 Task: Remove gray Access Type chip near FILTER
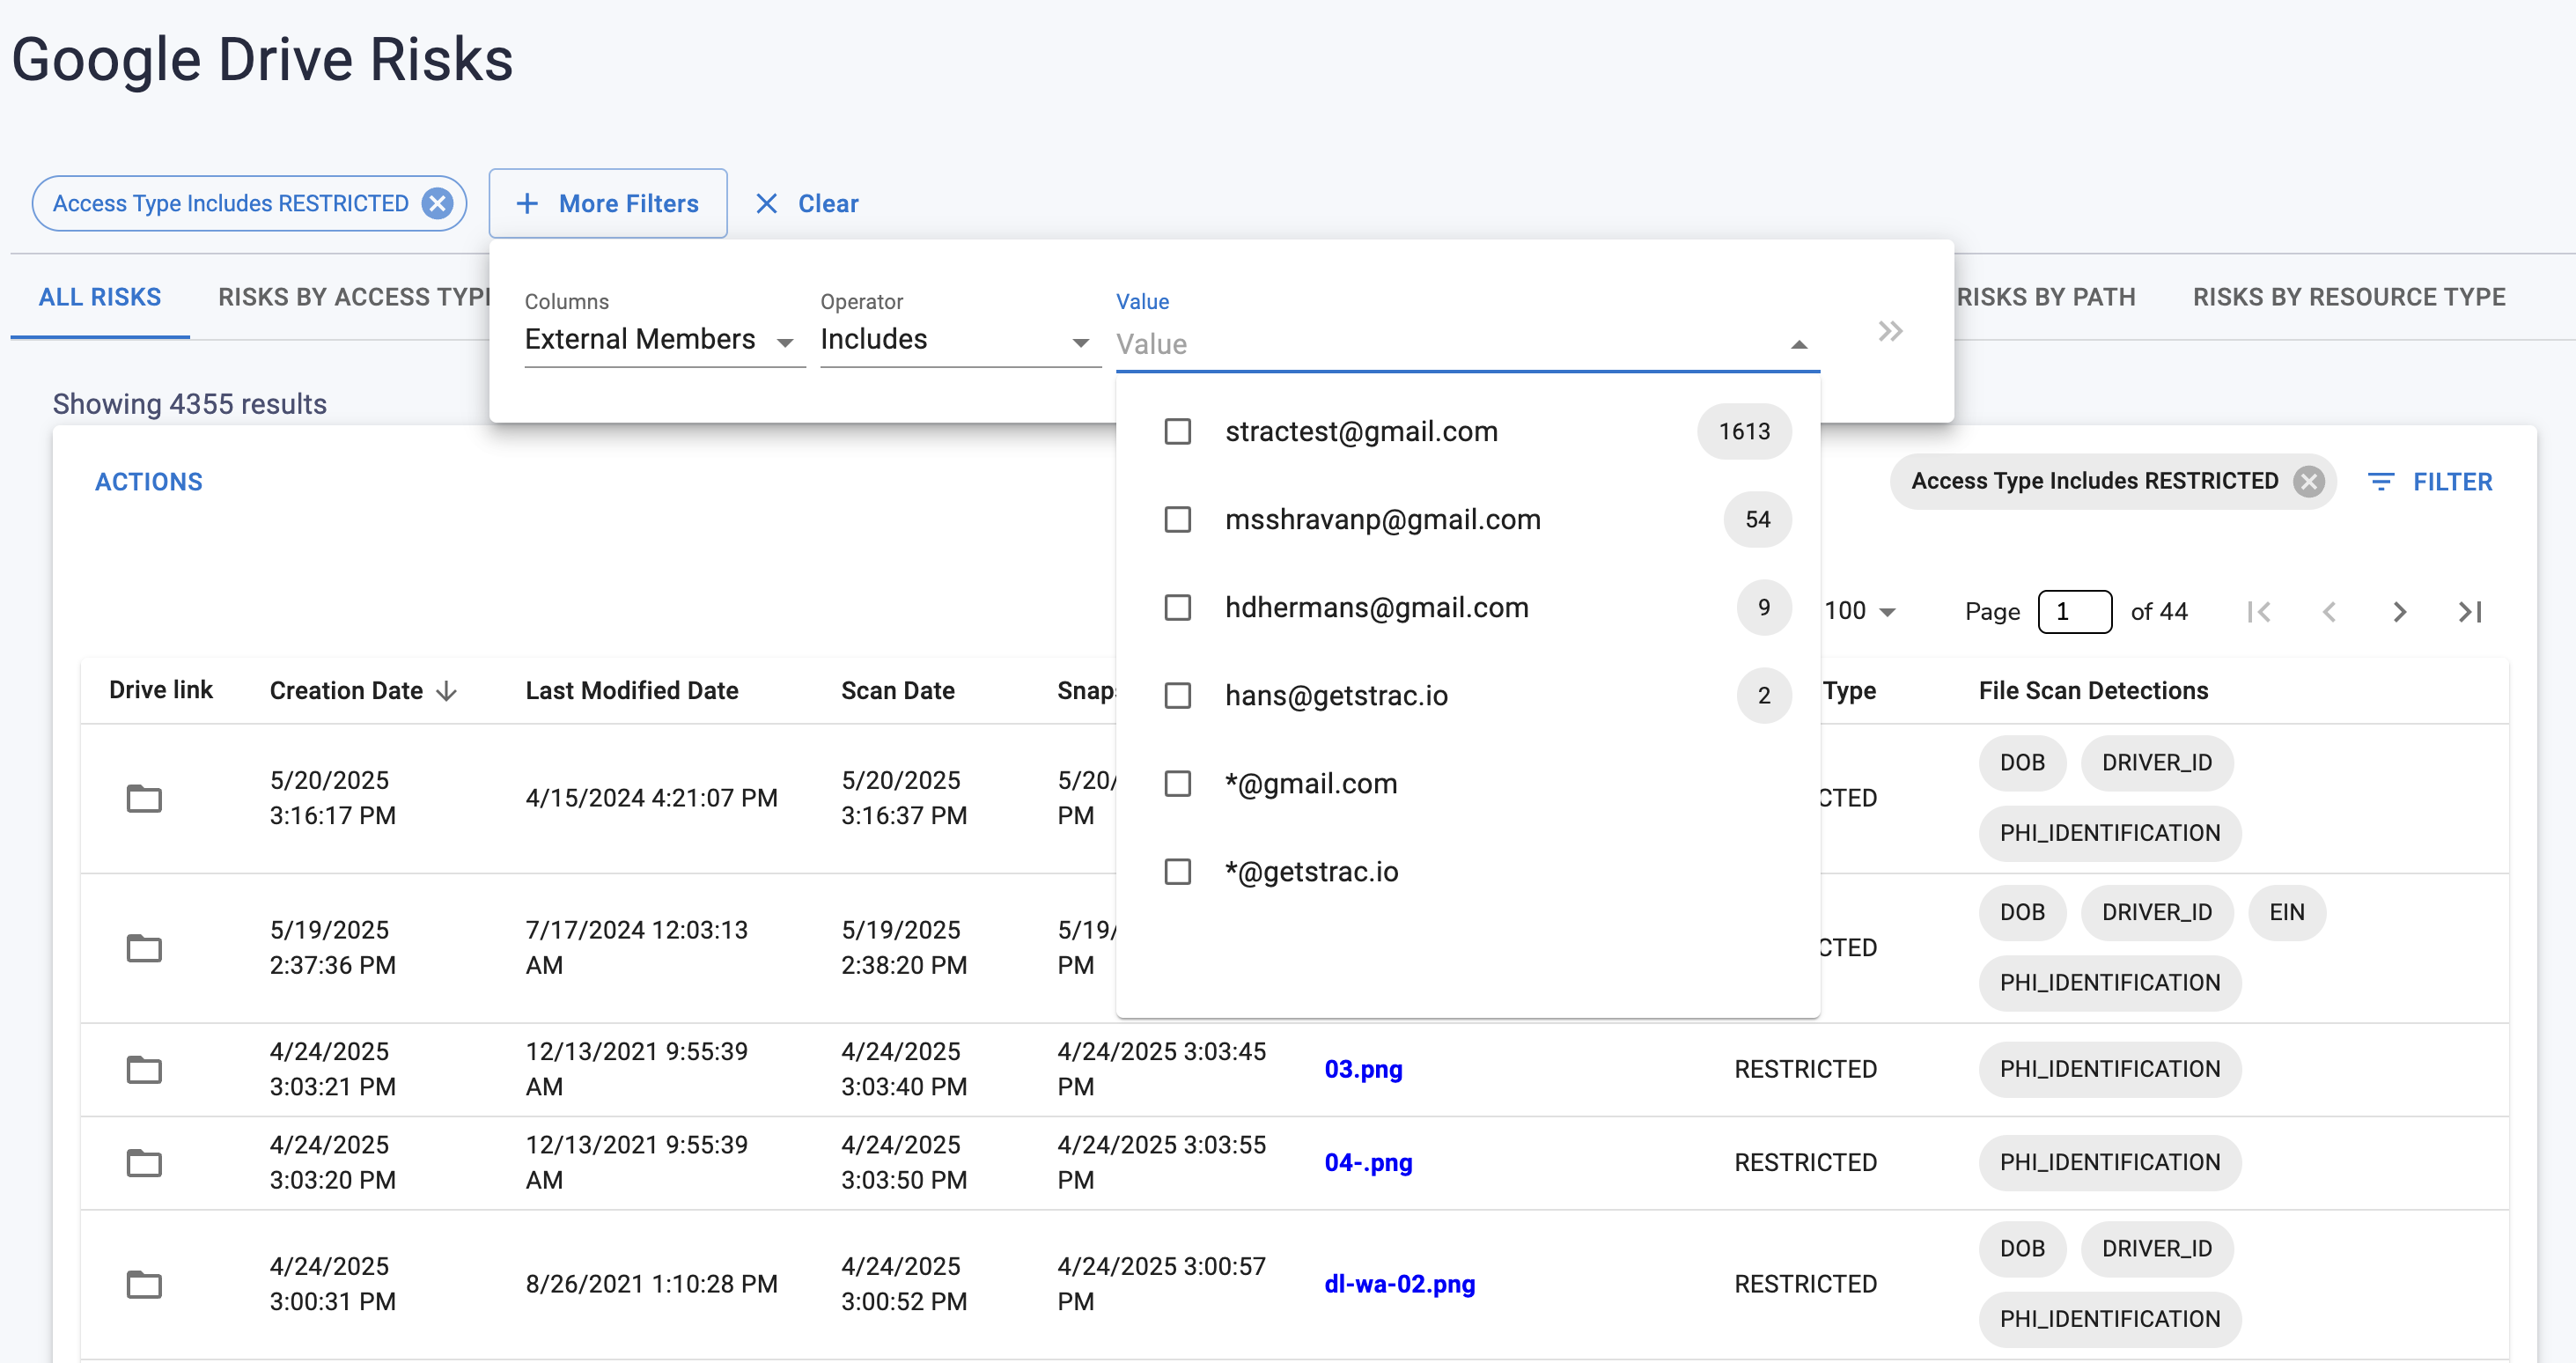2308,482
